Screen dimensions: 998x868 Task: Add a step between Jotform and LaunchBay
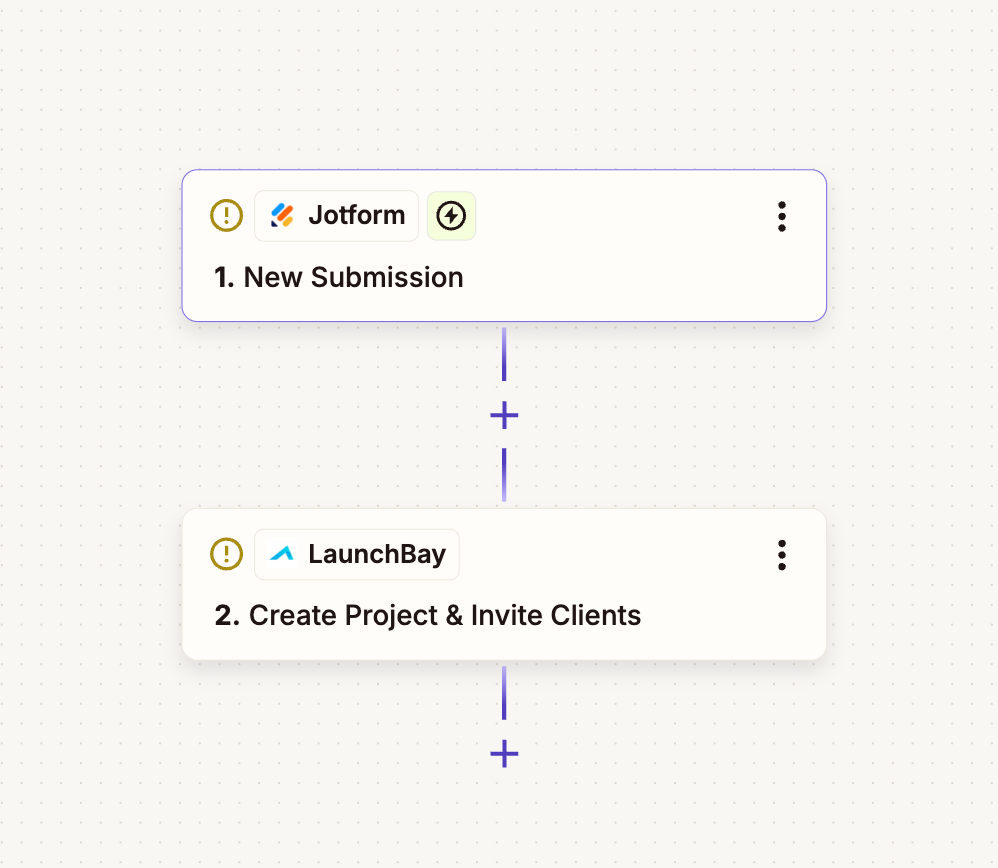coord(504,415)
